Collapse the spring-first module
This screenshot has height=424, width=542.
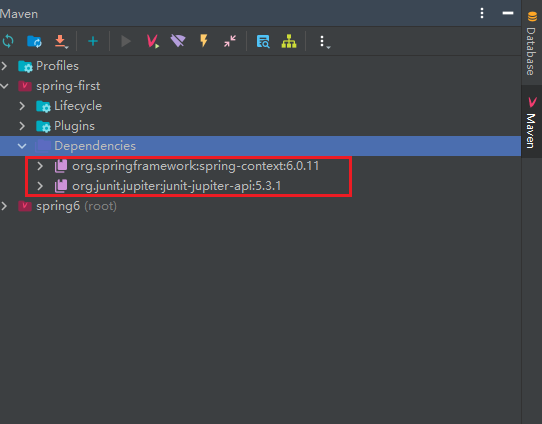click(4, 86)
